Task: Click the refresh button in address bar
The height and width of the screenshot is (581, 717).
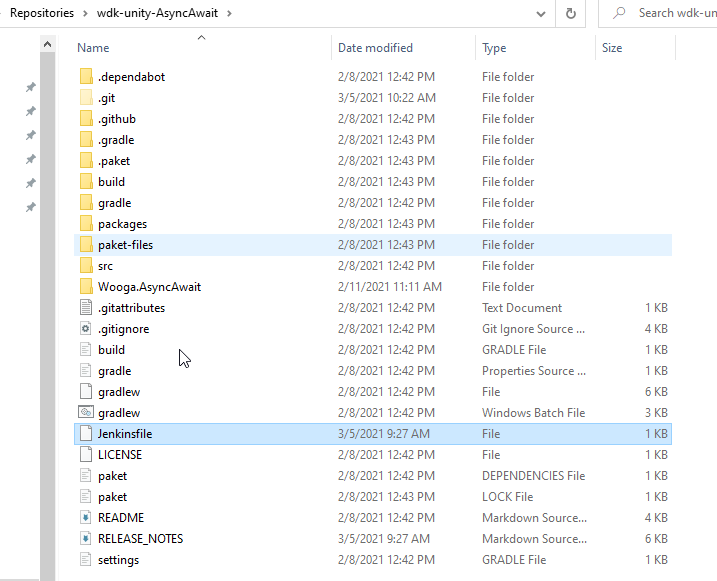Action: tap(571, 13)
